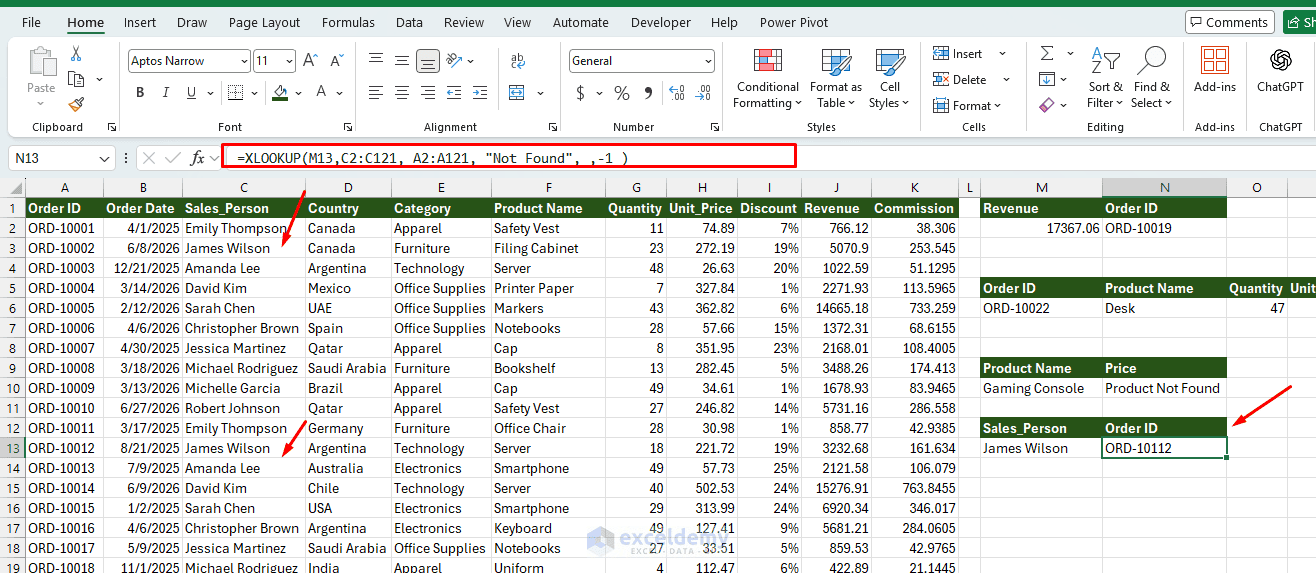This screenshot has height=573, width=1316.
Task: Apply Percent Style format
Action: tap(622, 93)
